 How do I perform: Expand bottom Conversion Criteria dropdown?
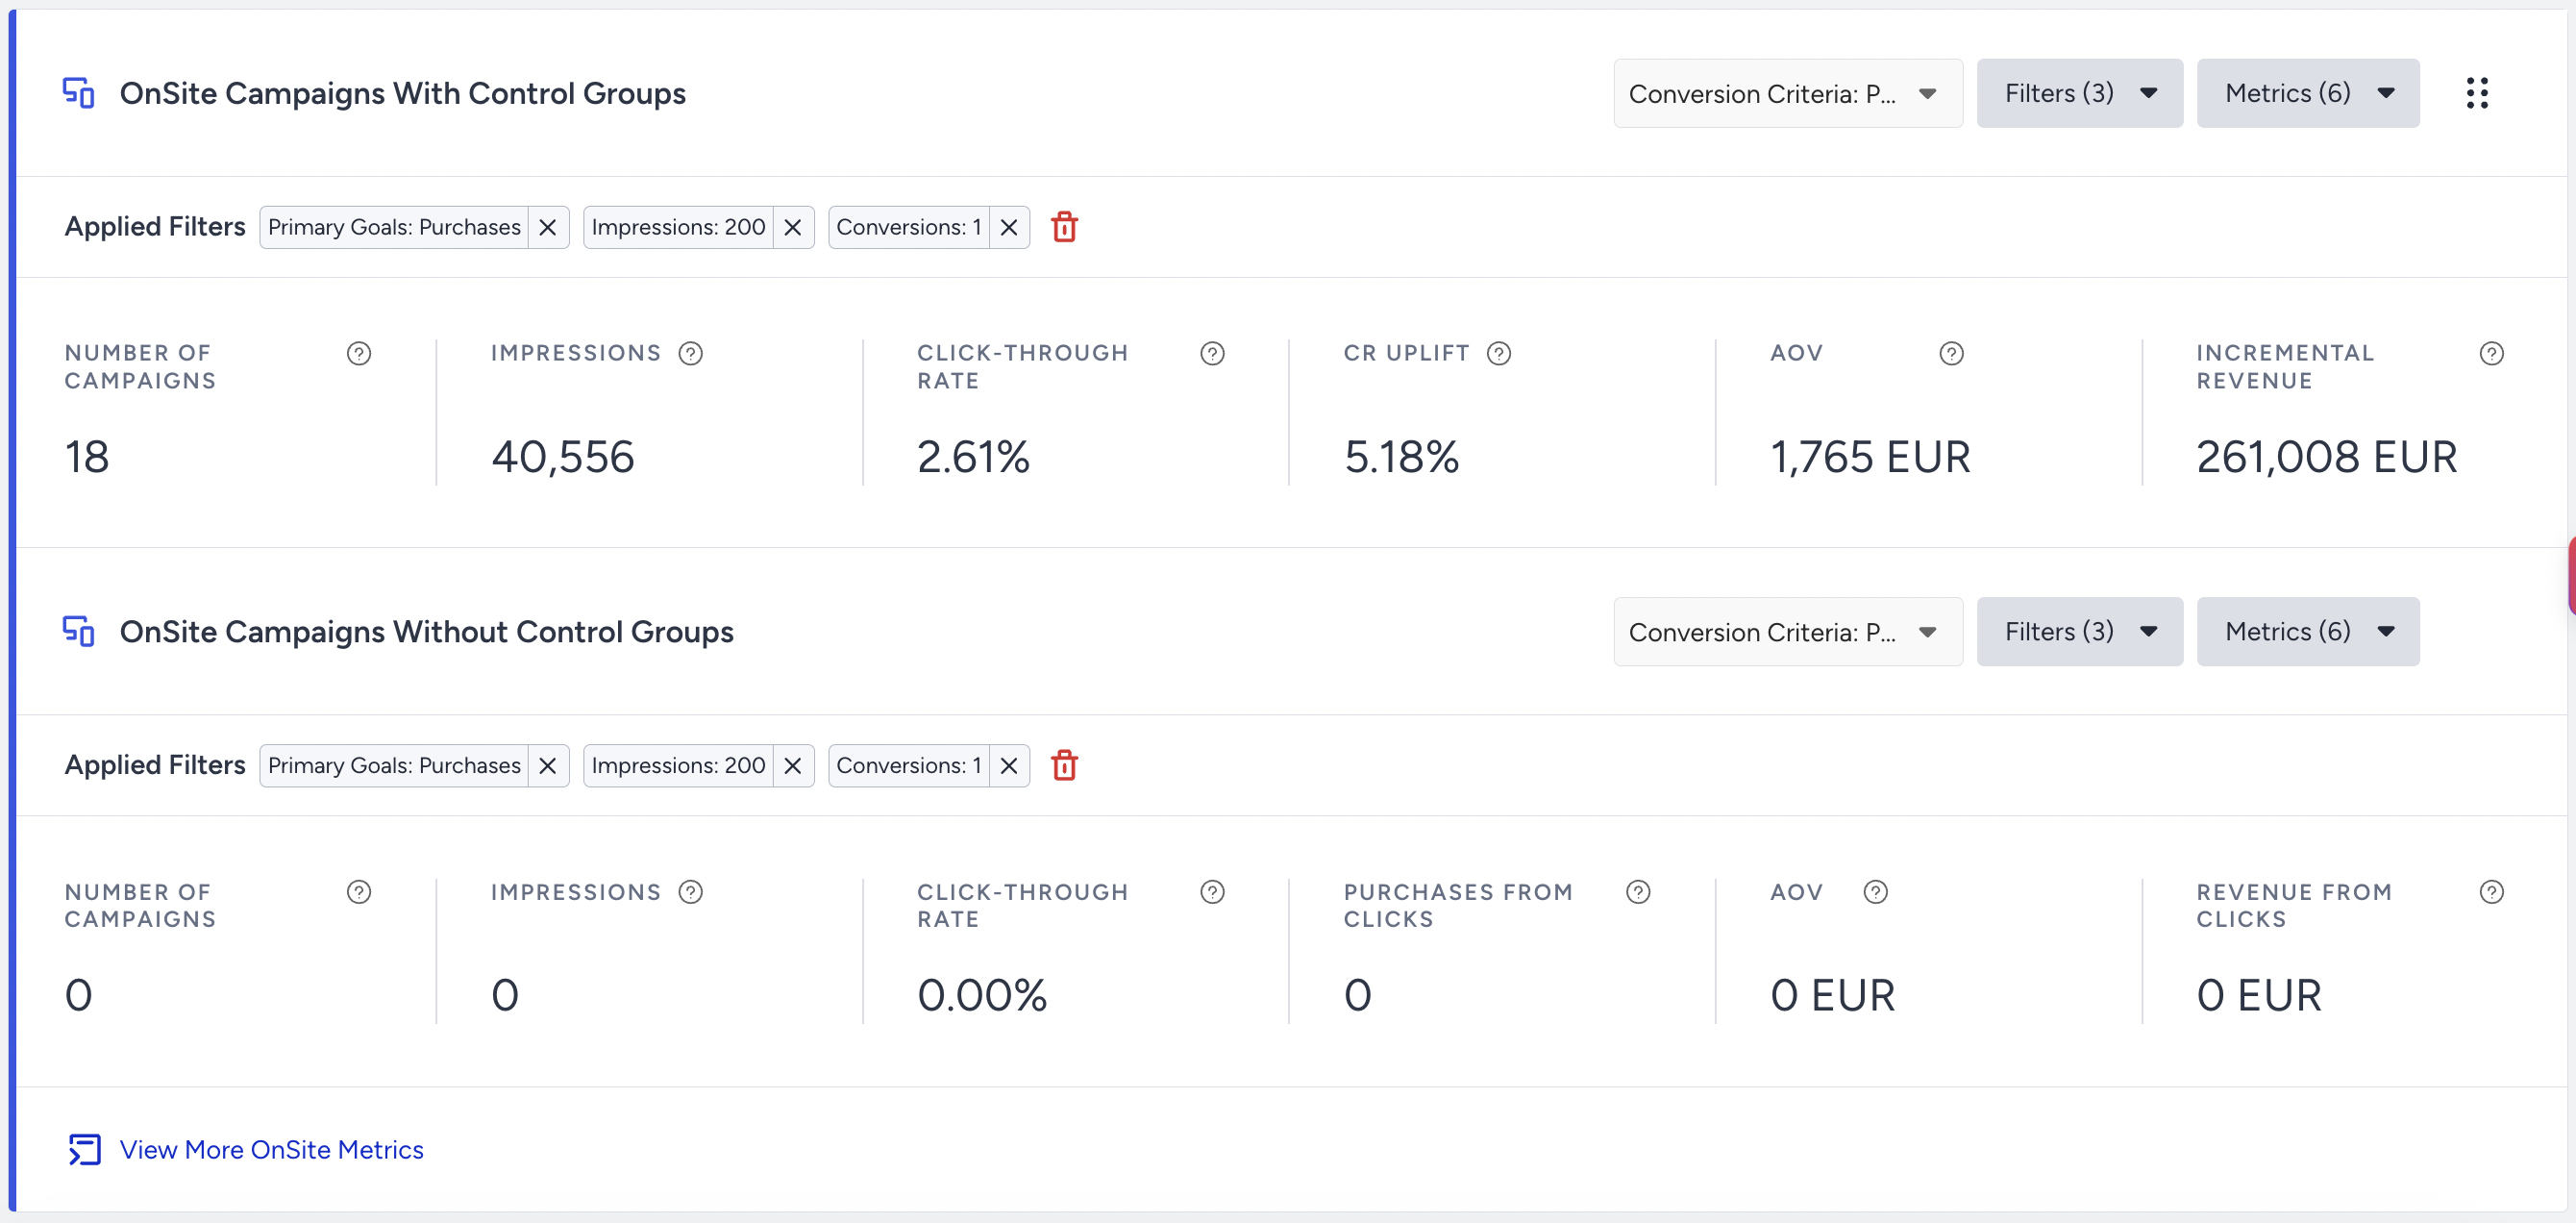1787,631
